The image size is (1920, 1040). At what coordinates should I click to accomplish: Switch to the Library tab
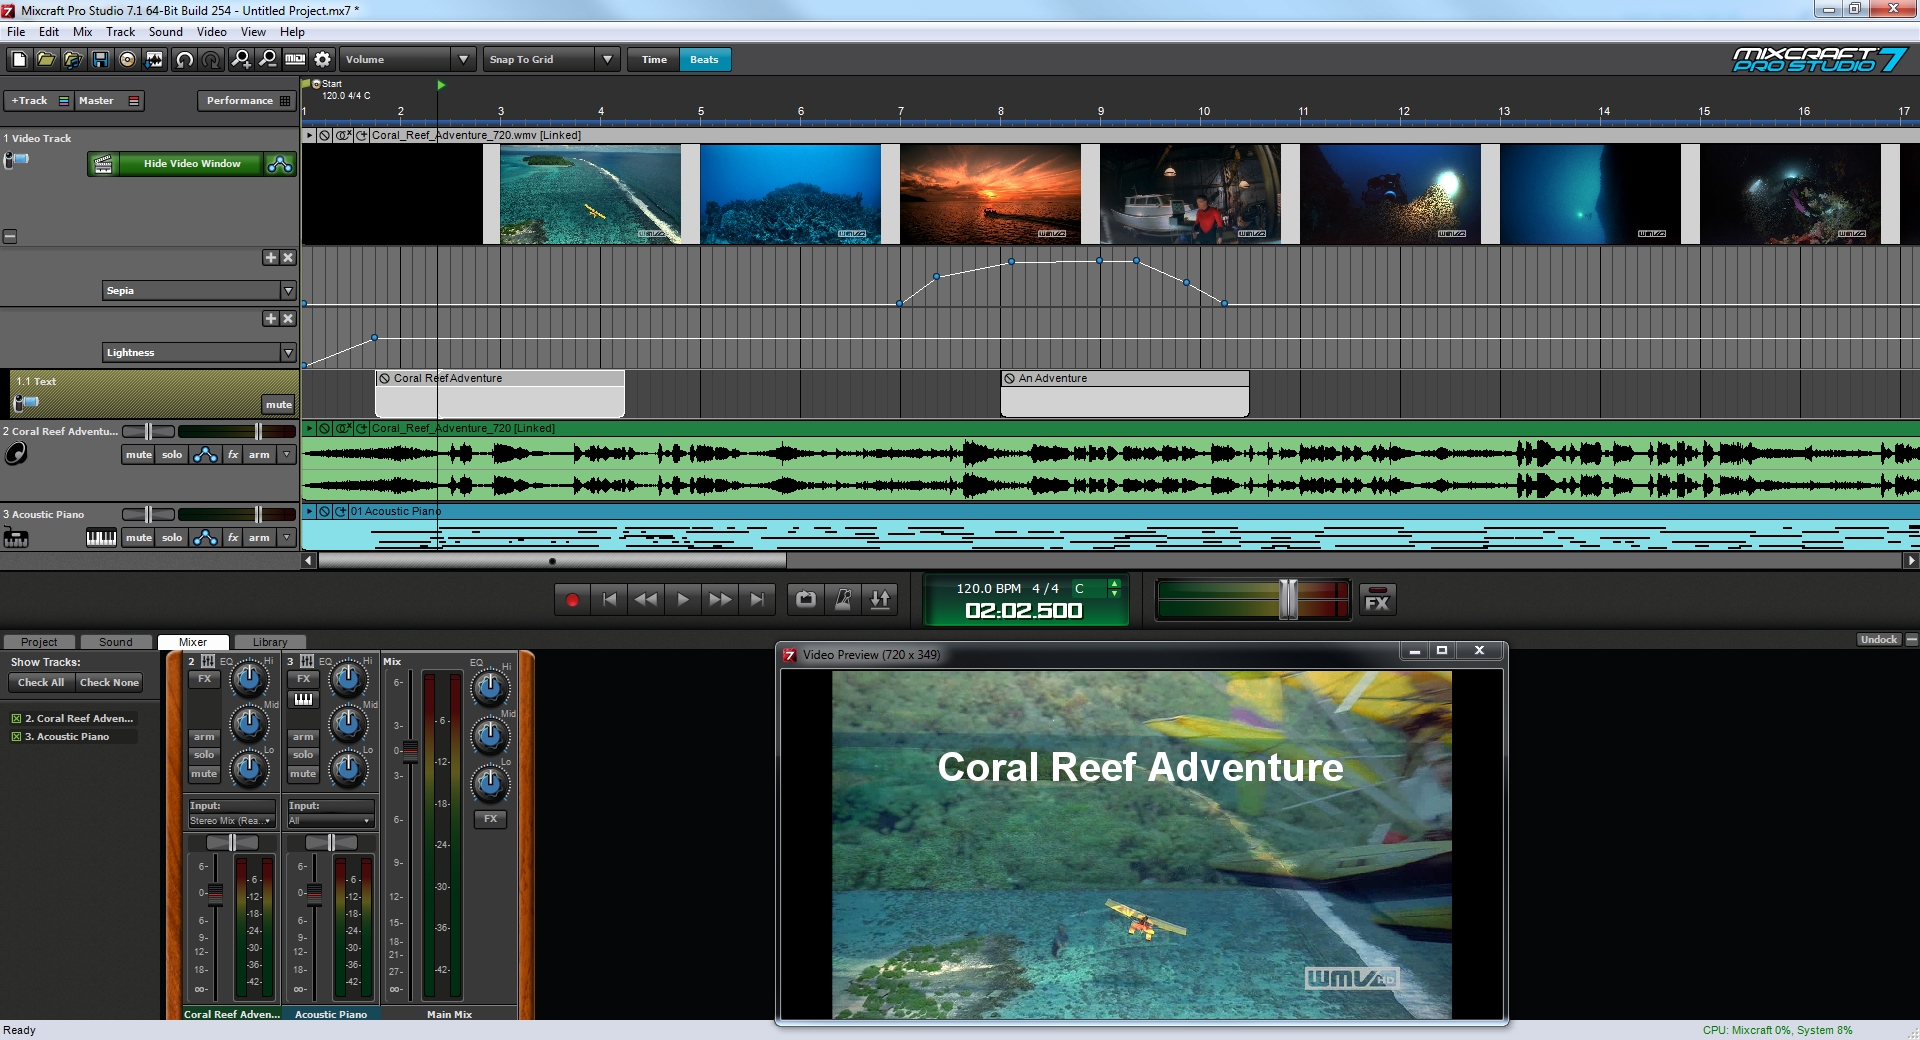270,642
